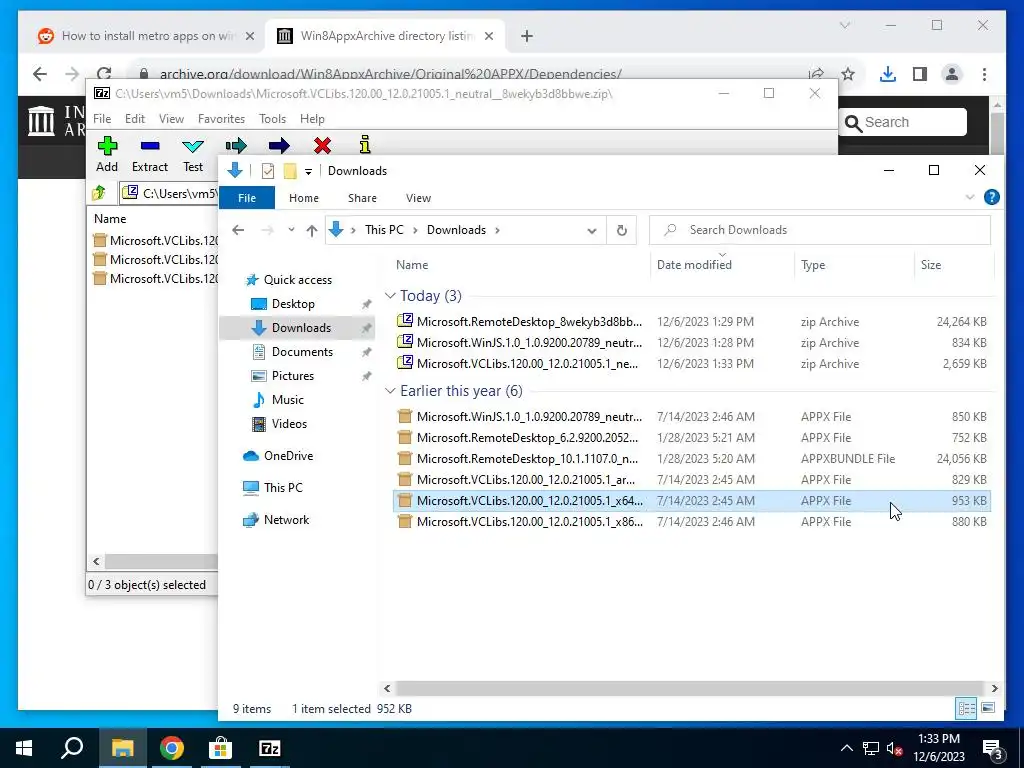Open Microsoft Store from the taskbar
This screenshot has width=1024, height=768.
[x=221, y=748]
